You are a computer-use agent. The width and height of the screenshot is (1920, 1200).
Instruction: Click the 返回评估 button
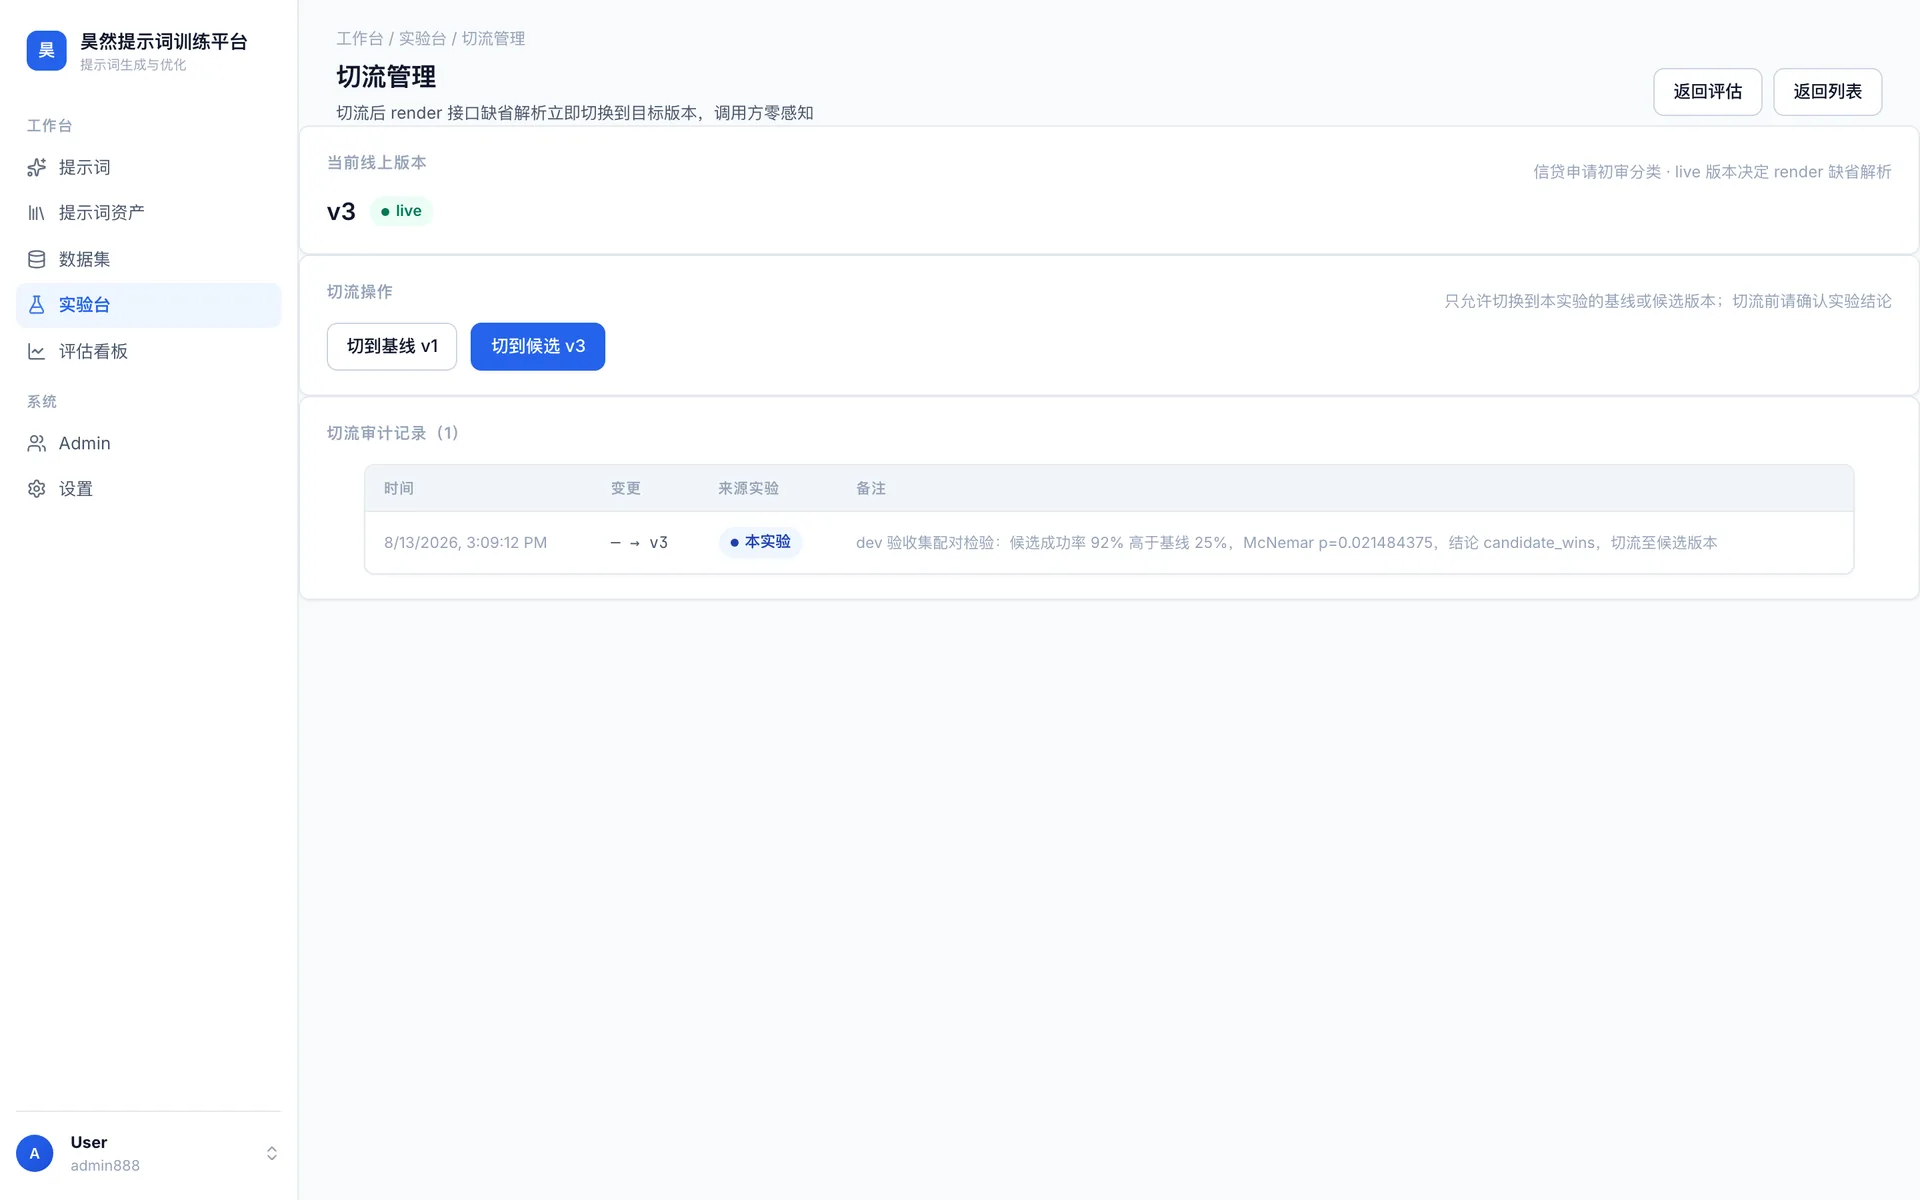coord(1707,92)
